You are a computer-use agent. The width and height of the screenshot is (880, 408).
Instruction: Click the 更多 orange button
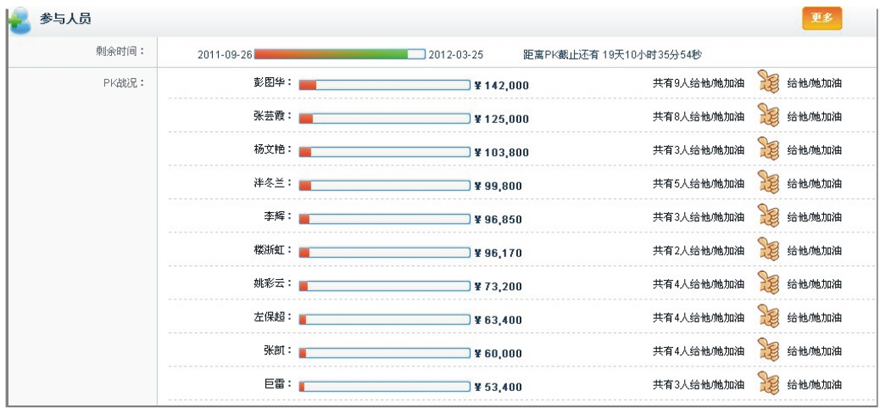[x=821, y=18]
